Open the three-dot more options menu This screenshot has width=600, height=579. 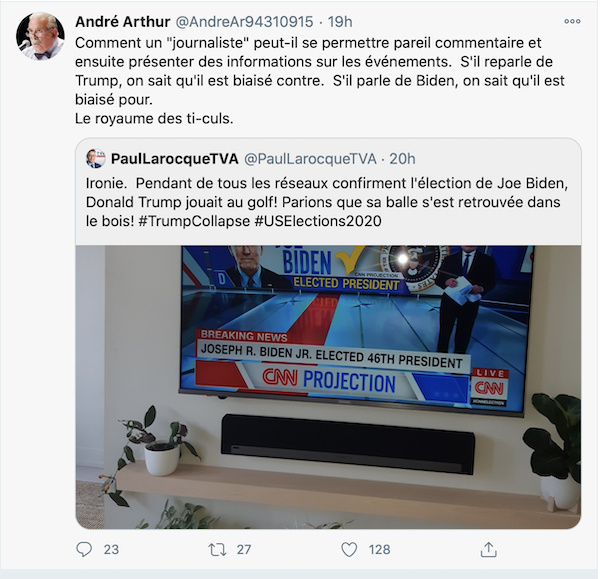point(572,21)
